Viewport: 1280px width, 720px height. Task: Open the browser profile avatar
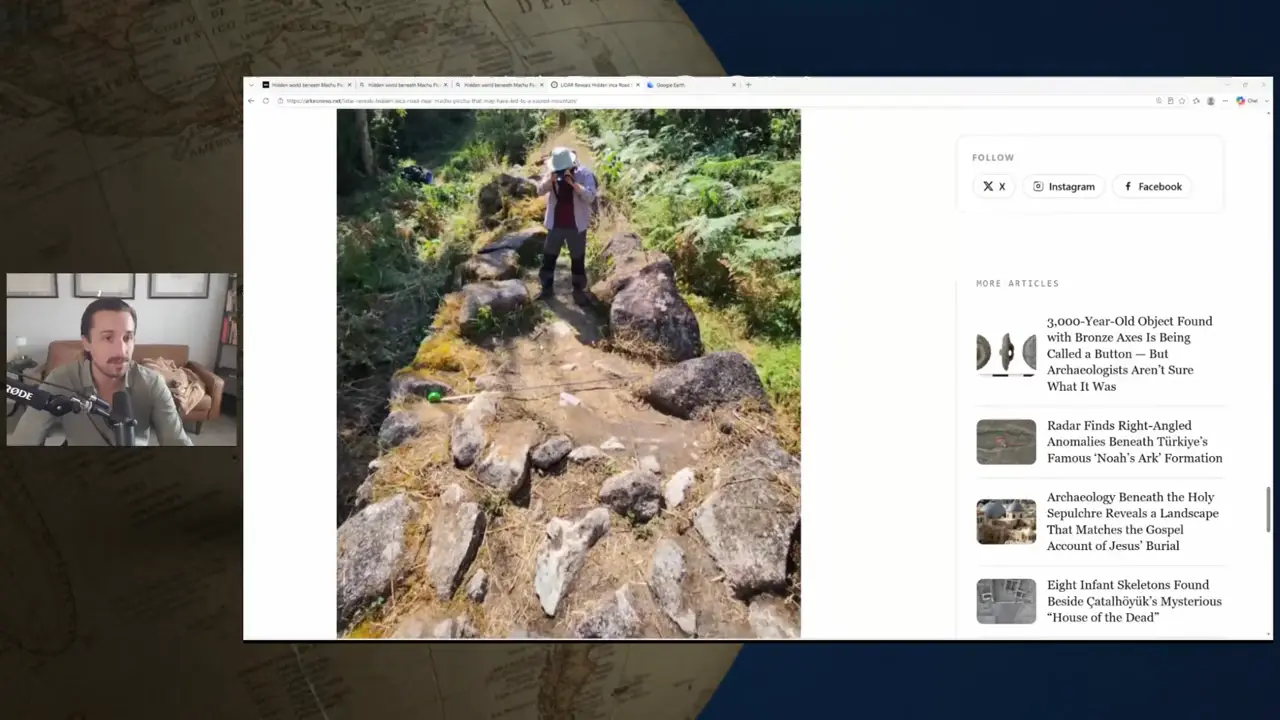click(x=1211, y=101)
